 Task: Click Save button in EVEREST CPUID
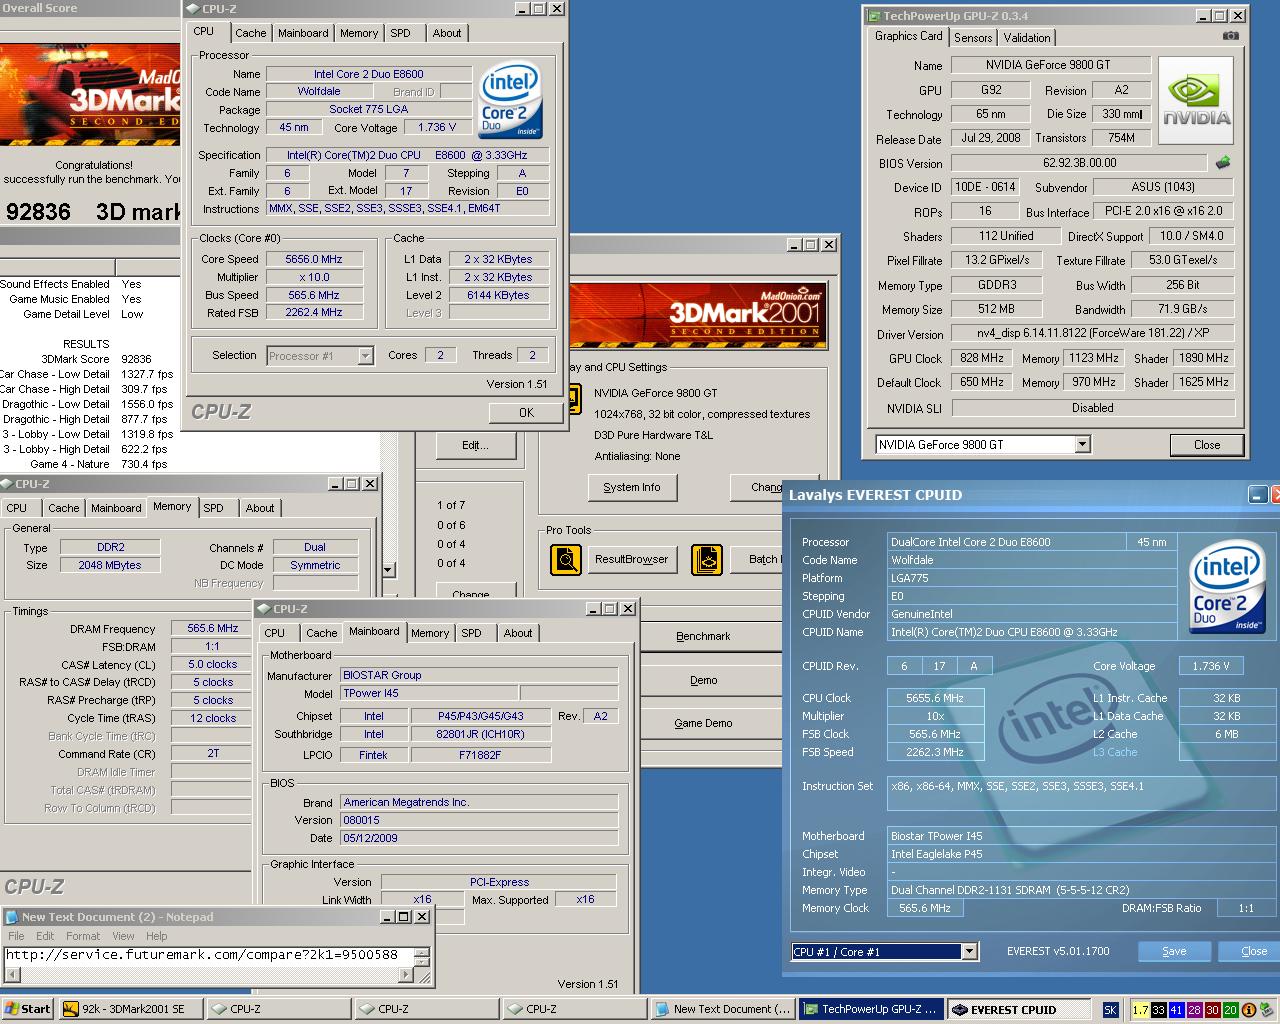click(1174, 951)
